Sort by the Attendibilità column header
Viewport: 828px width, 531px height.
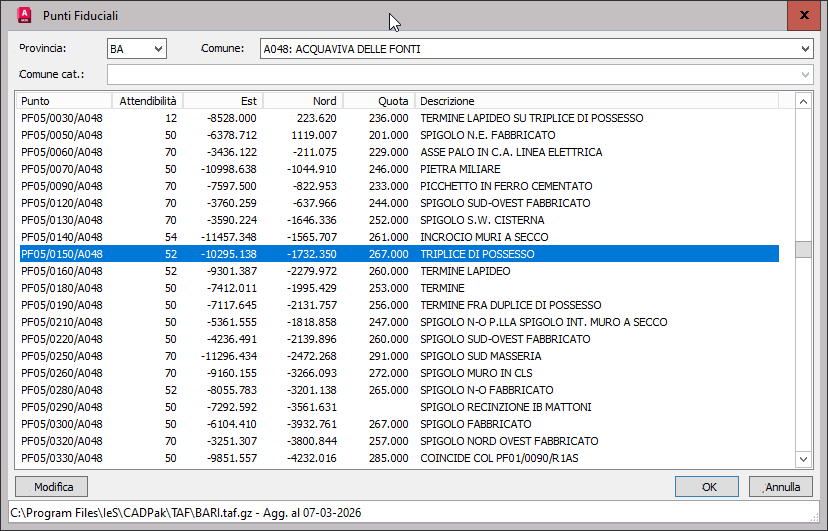pyautogui.click(x=147, y=101)
